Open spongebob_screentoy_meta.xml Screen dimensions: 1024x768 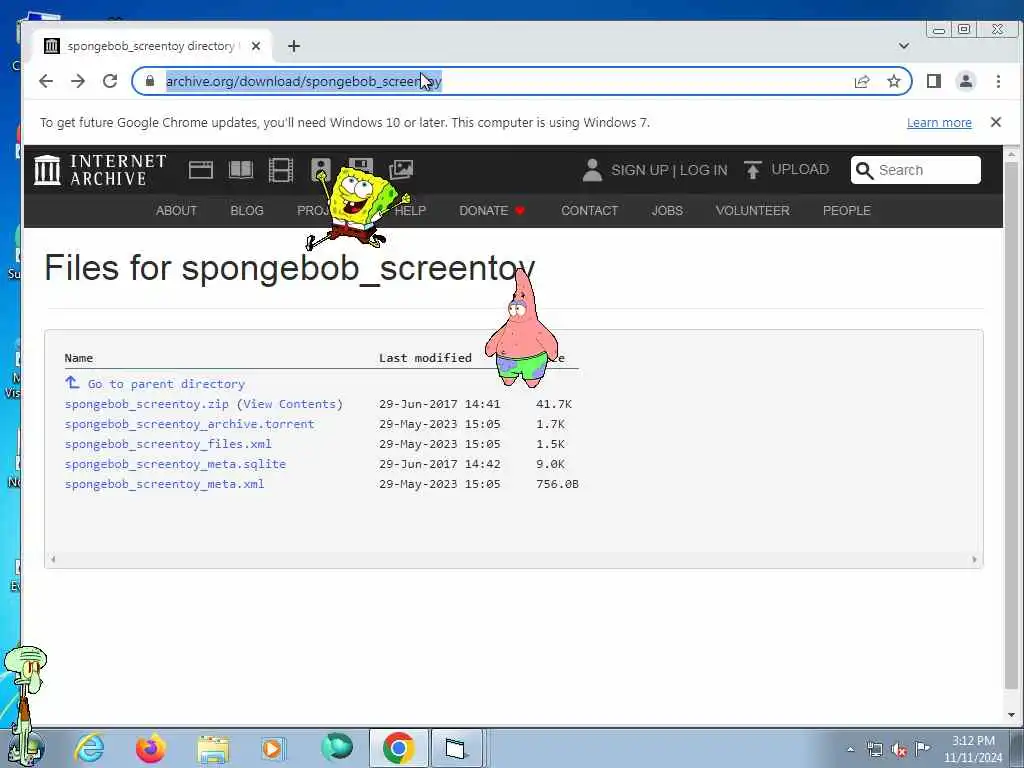click(x=164, y=484)
